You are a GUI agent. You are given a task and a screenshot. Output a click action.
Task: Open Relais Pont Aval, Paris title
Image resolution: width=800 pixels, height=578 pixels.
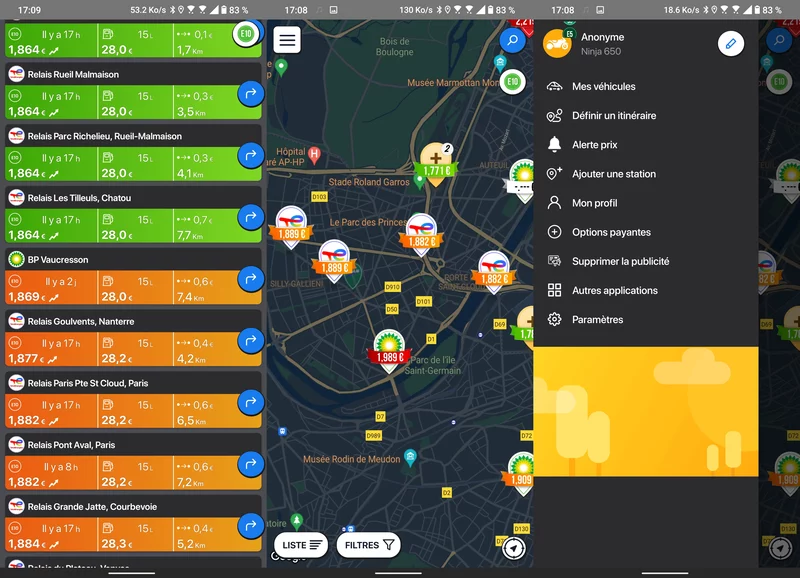71,445
